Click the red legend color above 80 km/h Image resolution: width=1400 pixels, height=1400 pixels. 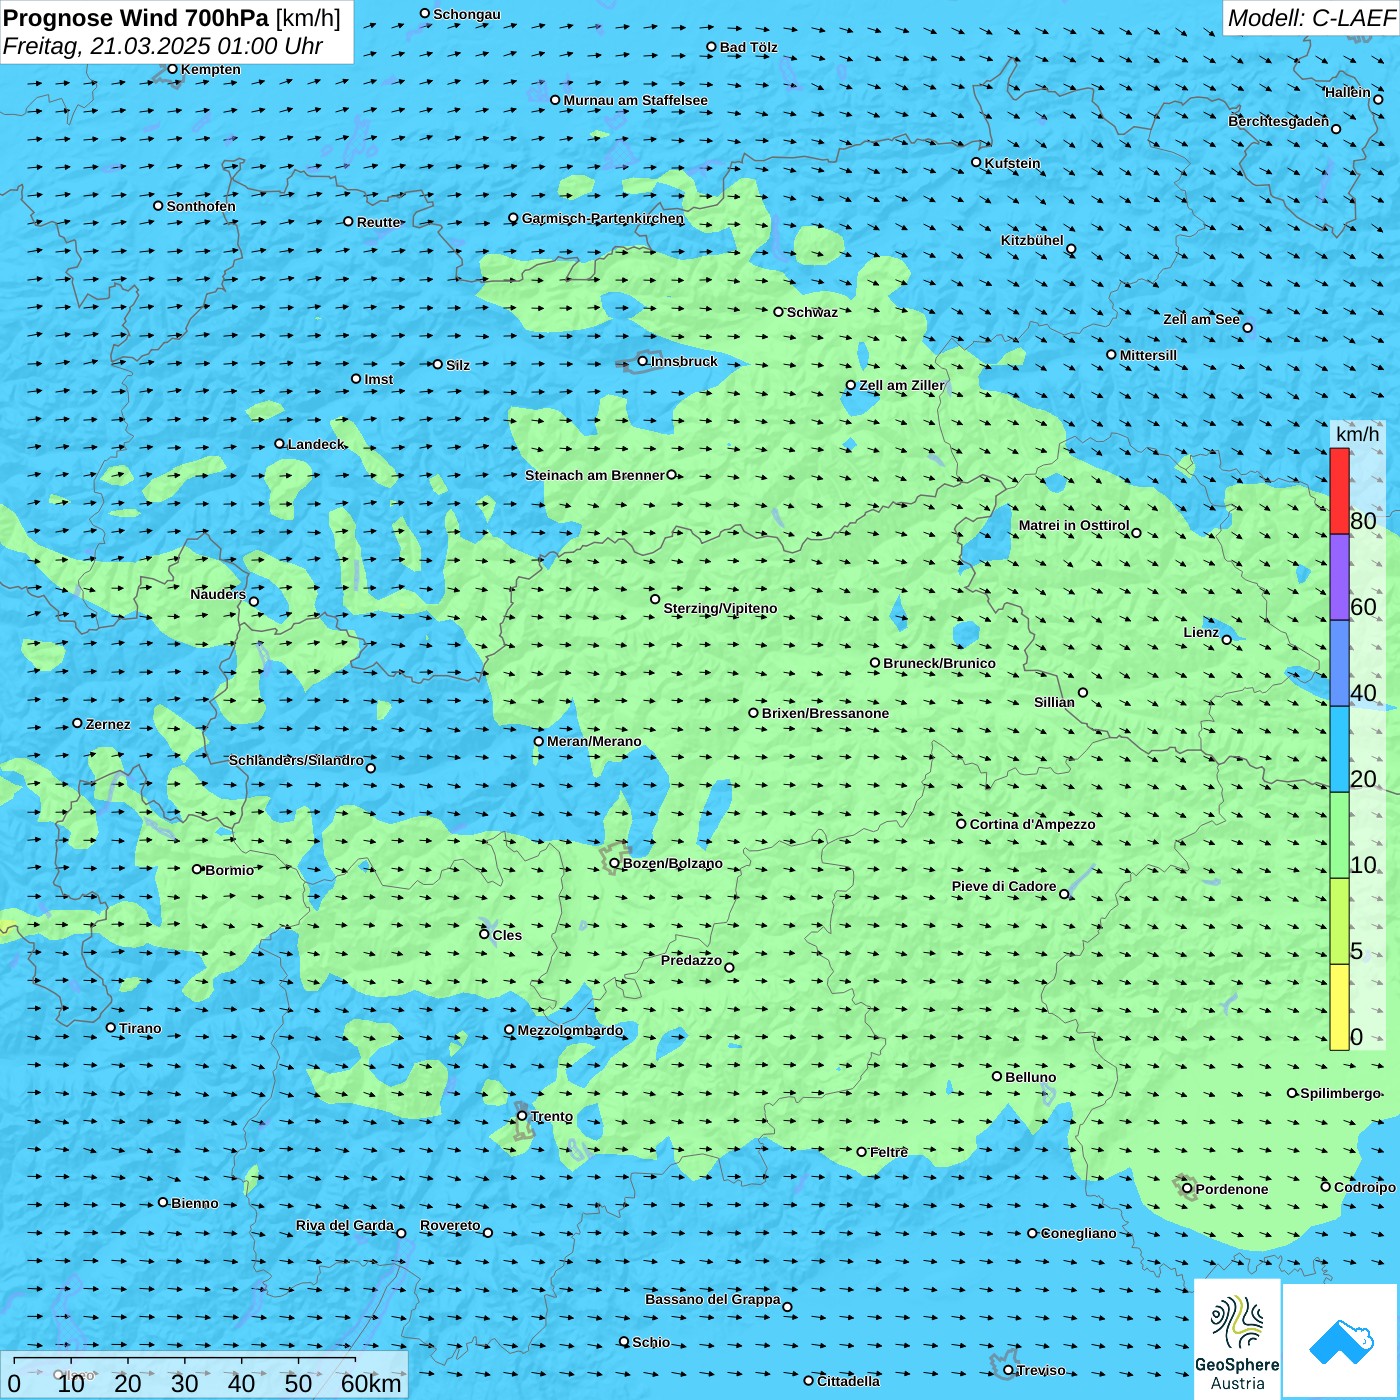(1339, 491)
